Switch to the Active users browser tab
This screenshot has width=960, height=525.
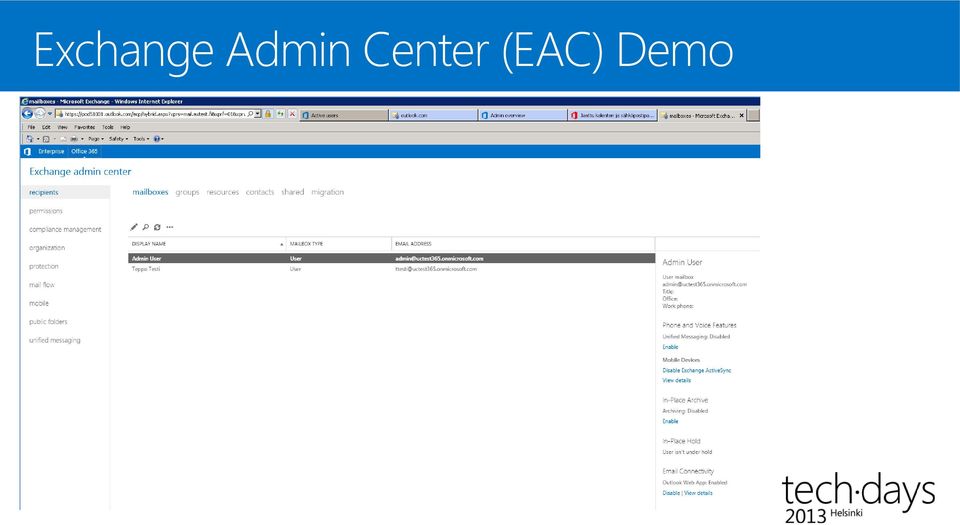point(344,115)
